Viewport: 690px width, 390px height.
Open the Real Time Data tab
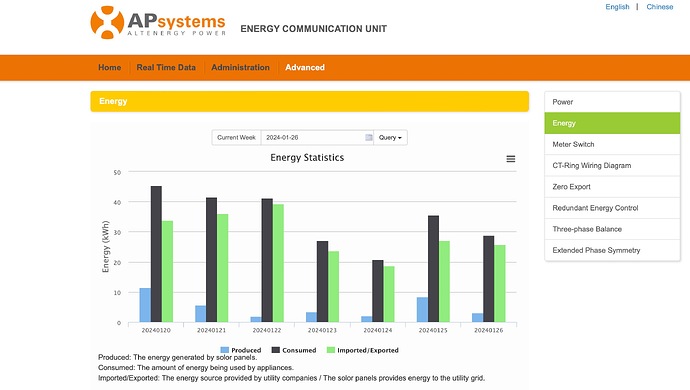[166, 67]
